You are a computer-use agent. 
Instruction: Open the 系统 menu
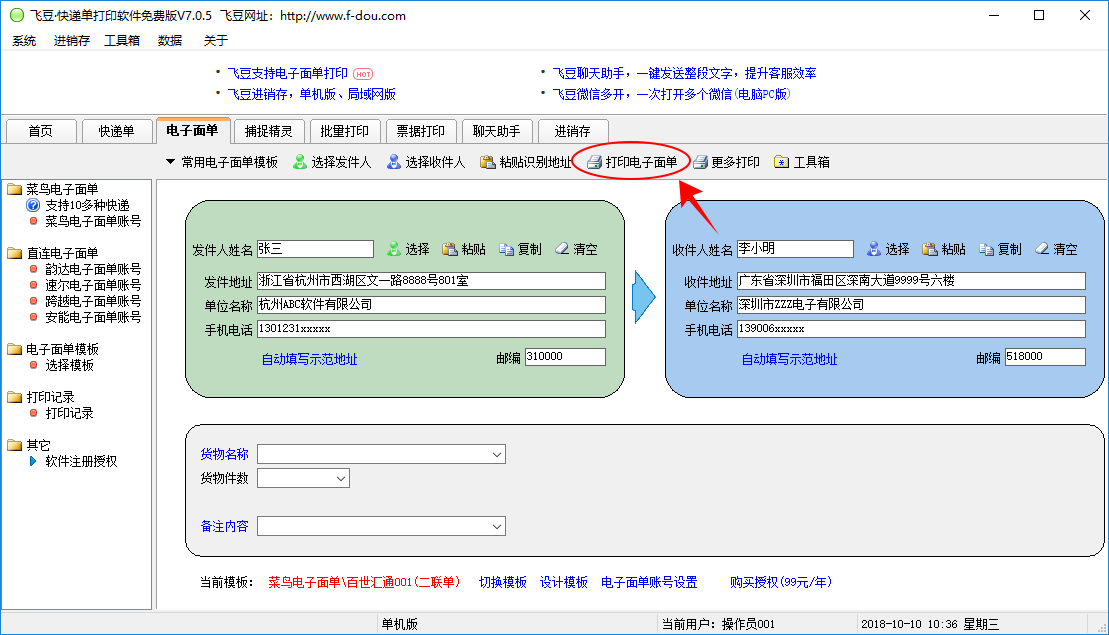point(24,41)
